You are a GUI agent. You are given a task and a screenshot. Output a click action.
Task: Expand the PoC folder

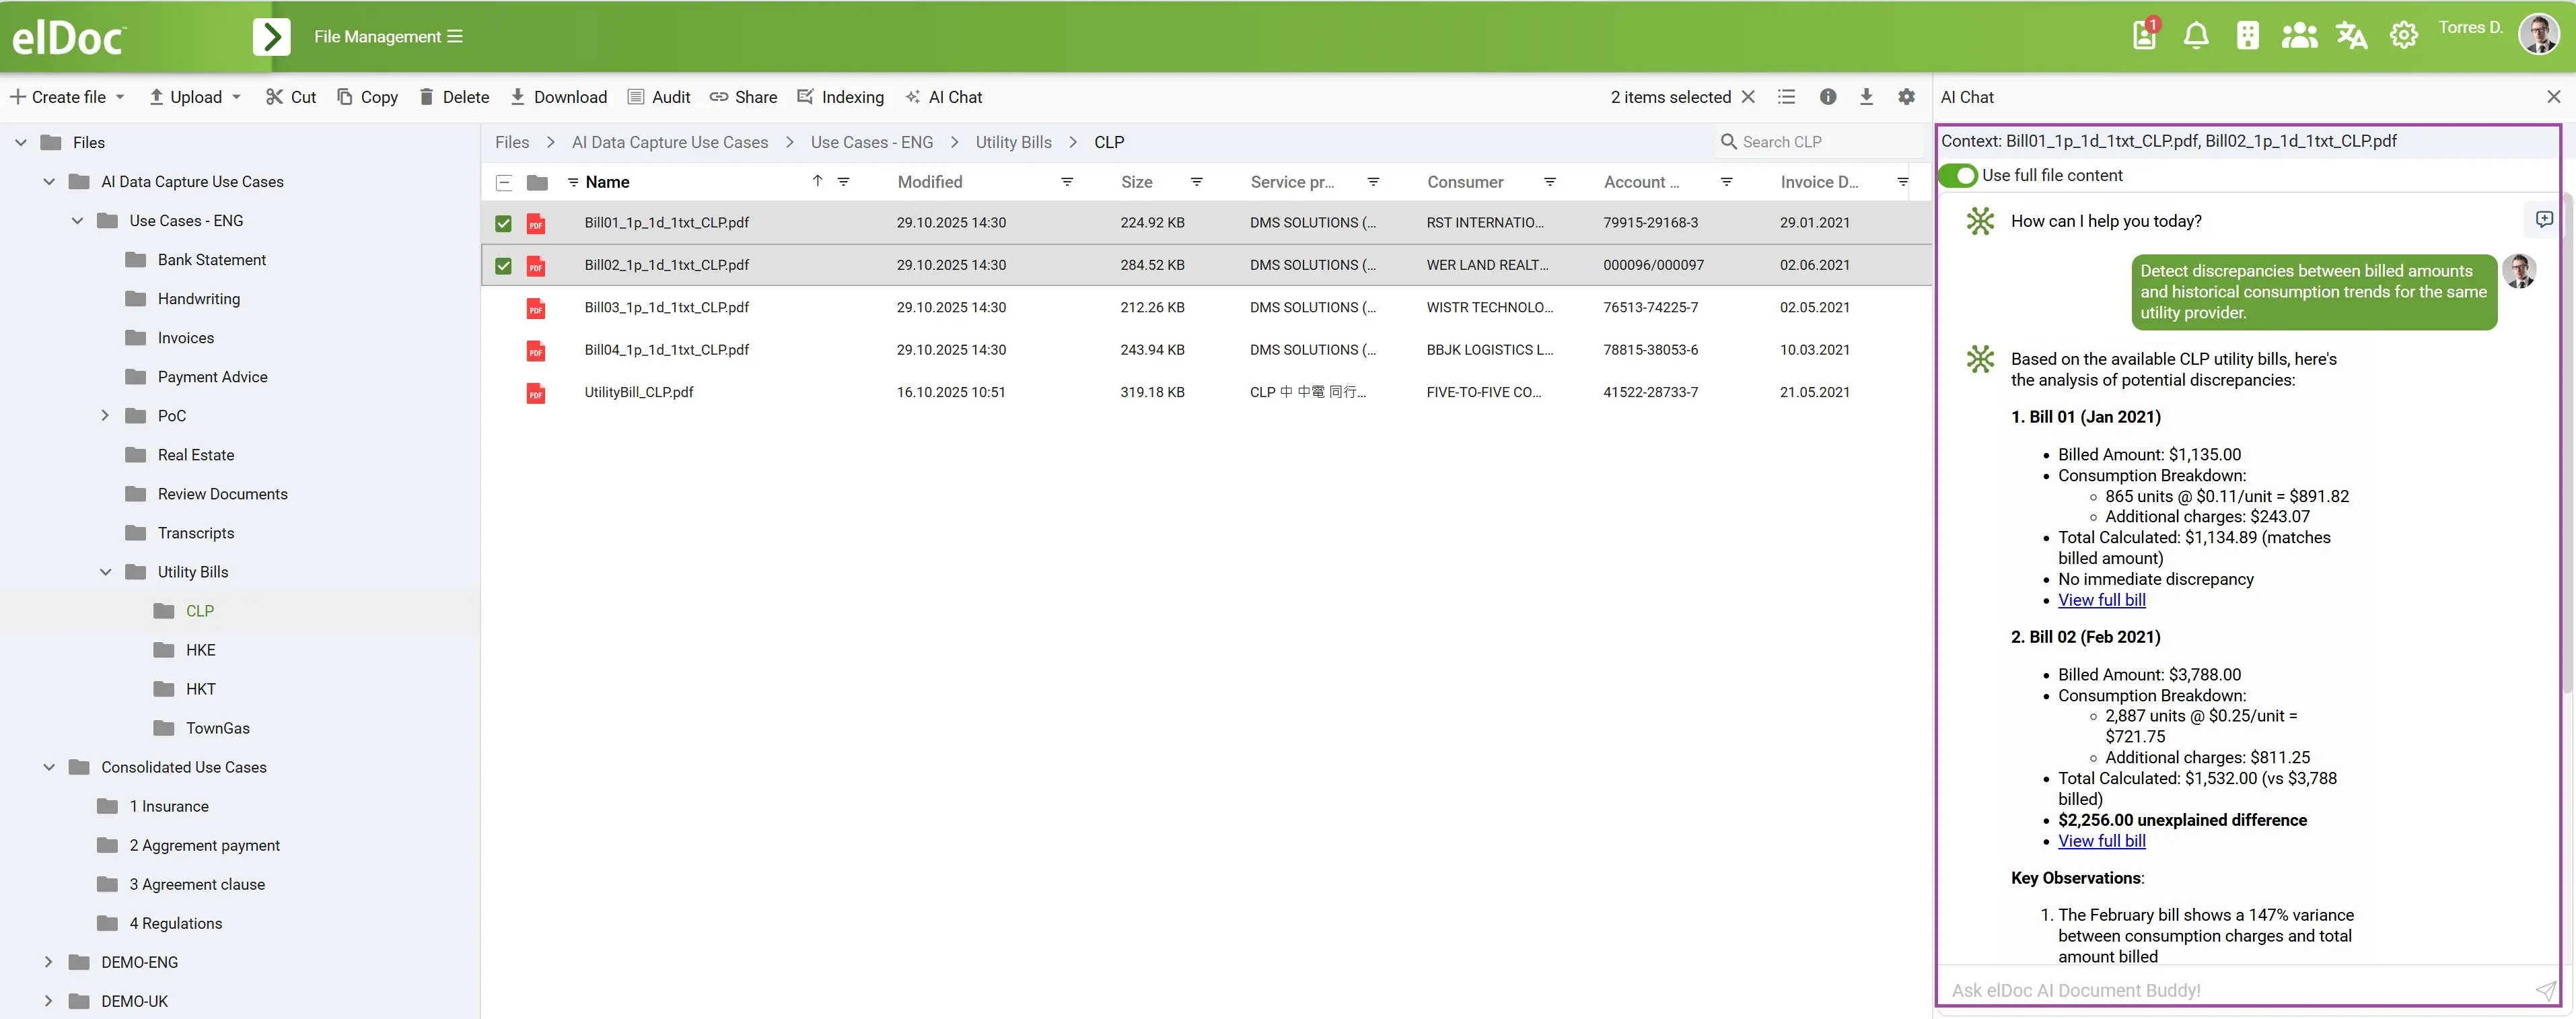pos(105,416)
